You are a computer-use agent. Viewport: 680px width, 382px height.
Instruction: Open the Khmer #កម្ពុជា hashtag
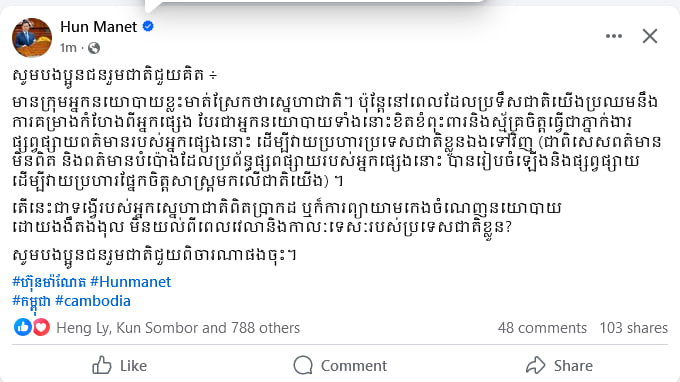click(x=31, y=301)
